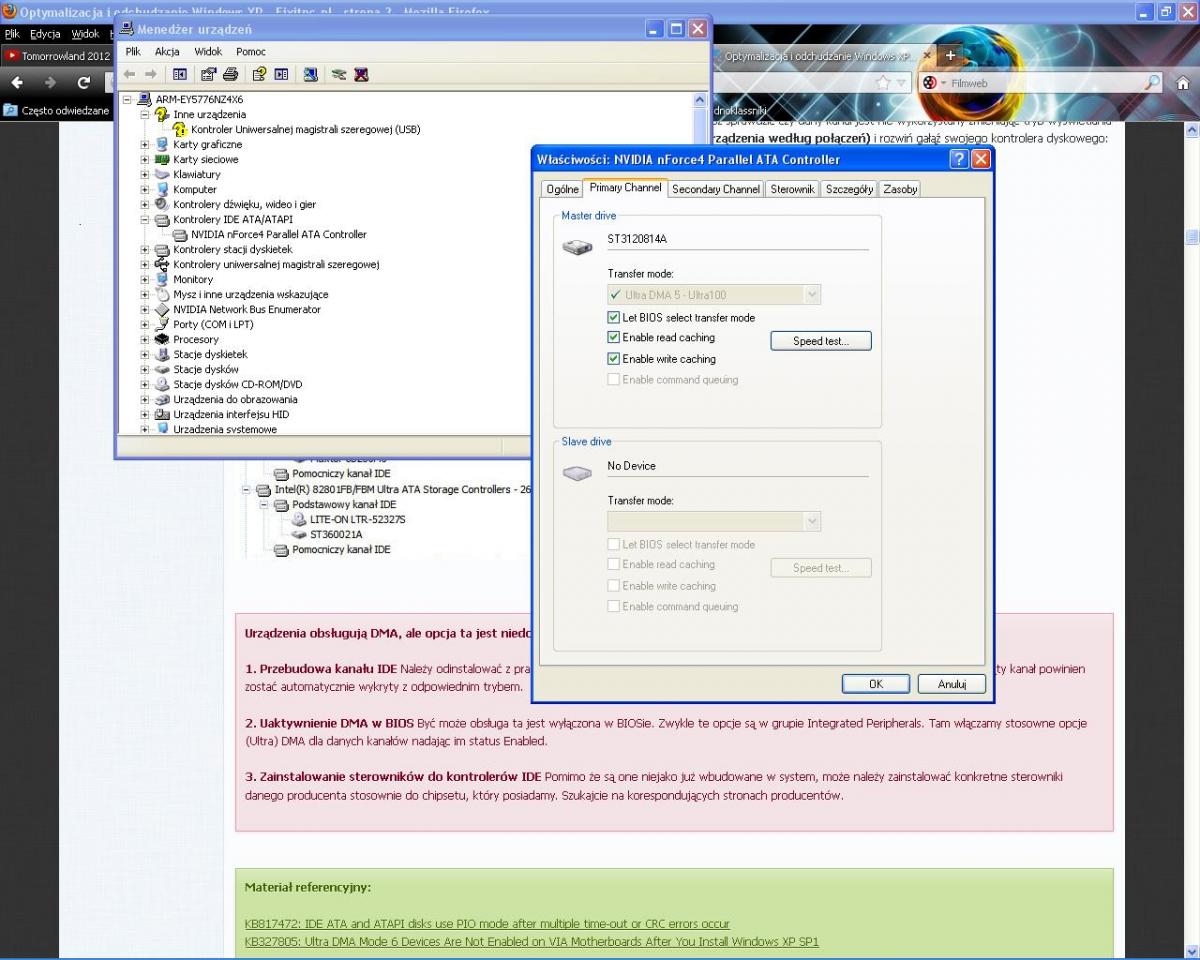
Task: Click the Device Manager tree scroll-up arrow
Action: pyautogui.click(x=700, y=100)
